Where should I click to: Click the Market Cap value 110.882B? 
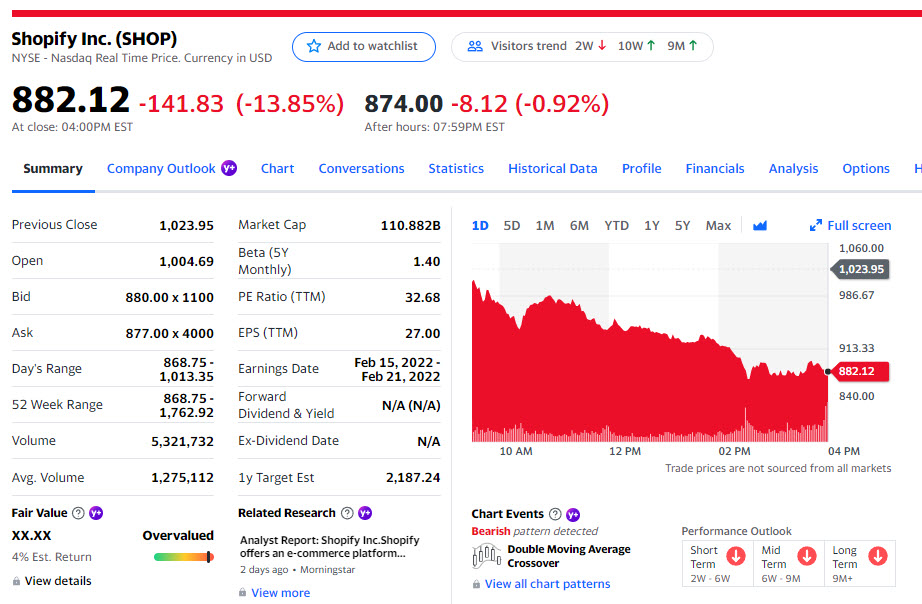[410, 225]
